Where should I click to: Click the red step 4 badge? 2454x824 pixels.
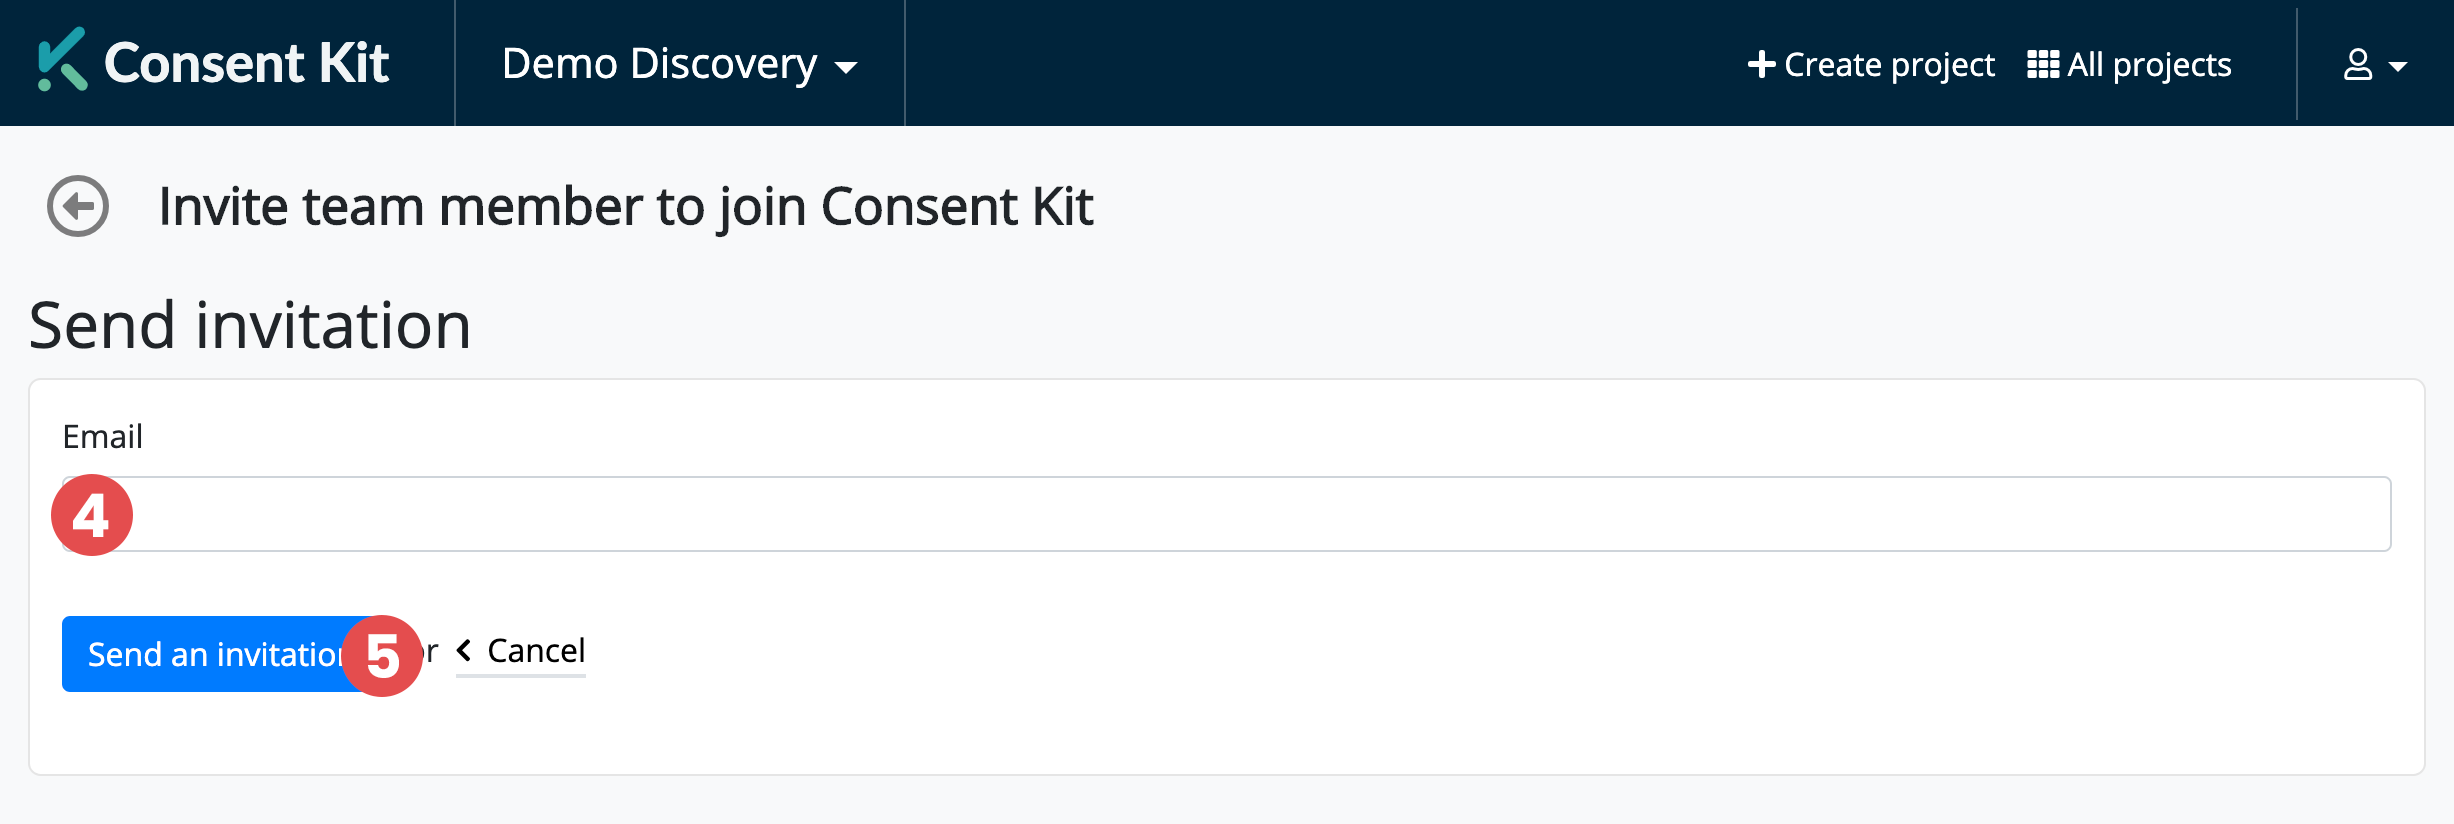point(92,515)
